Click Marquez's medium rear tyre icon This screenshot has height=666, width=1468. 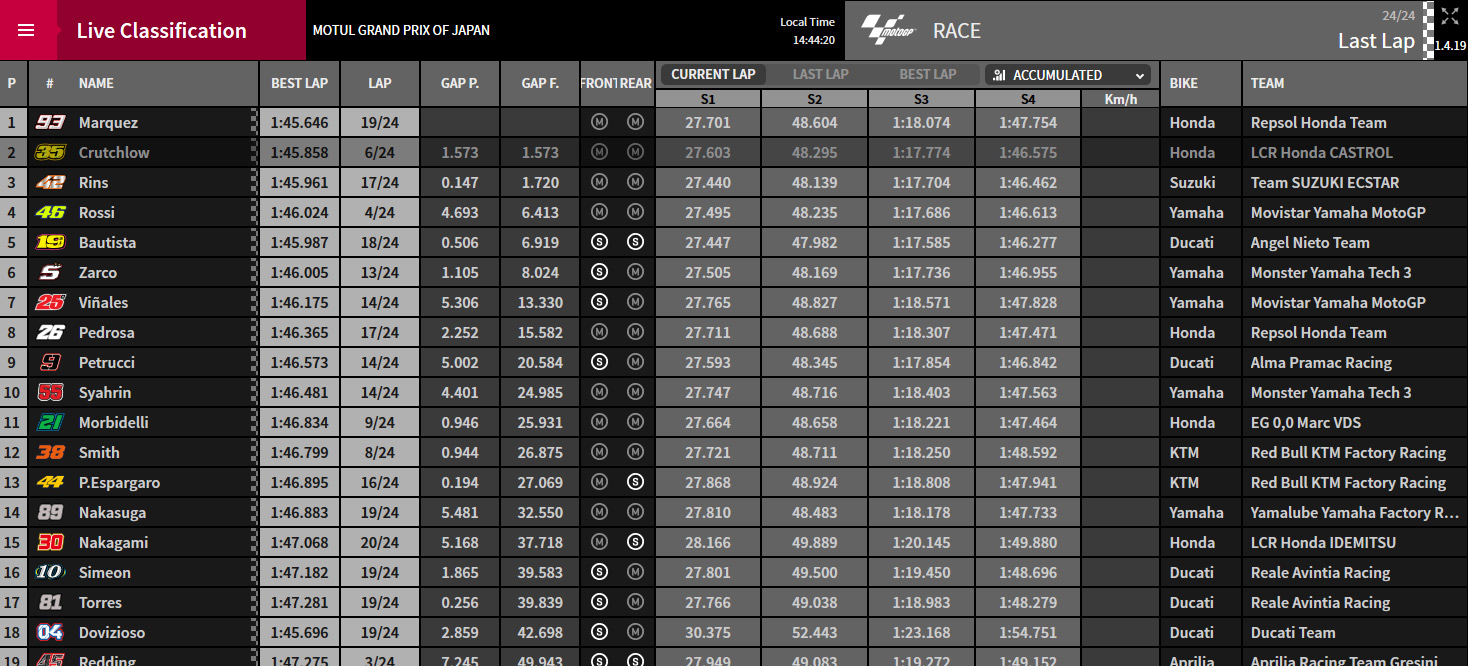point(635,122)
